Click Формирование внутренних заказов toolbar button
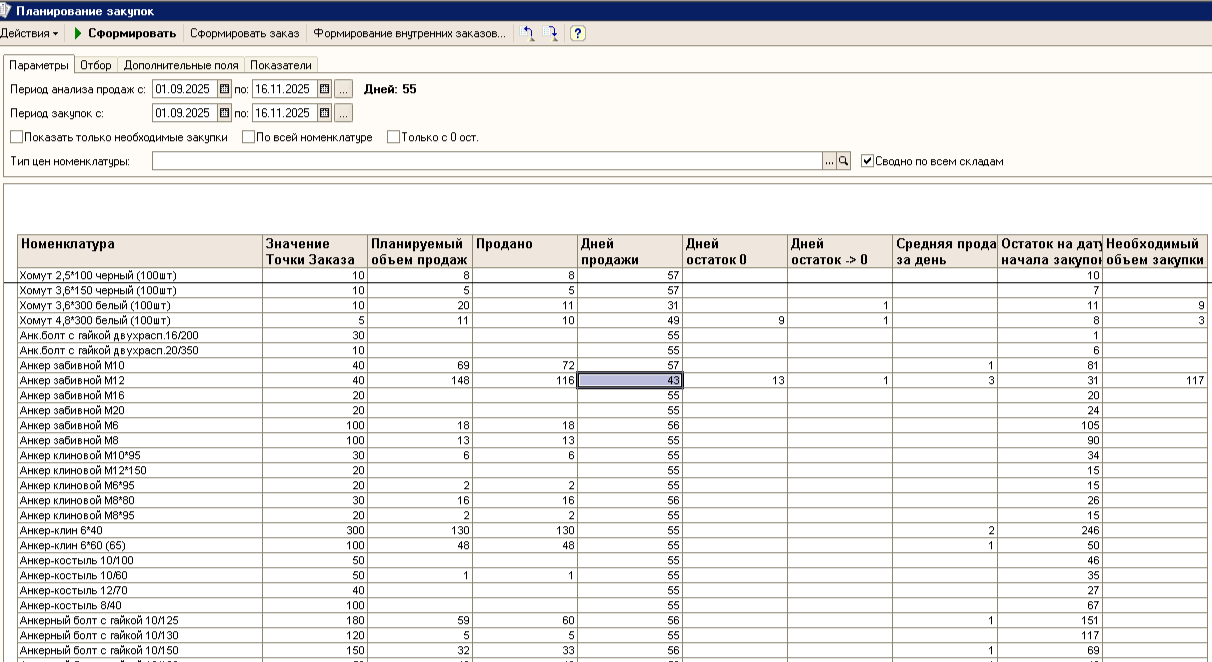 pos(410,33)
